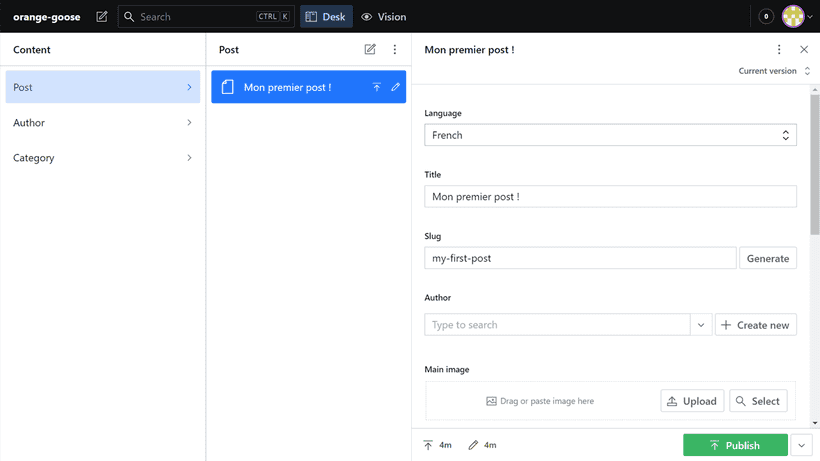
Task: Click the edited 4m pencil icon in the footer
Action: pyautogui.click(x=473, y=445)
